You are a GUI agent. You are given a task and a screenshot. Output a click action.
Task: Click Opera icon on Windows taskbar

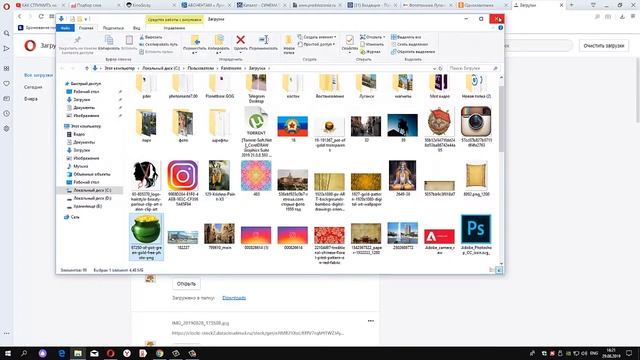[x=110, y=353]
